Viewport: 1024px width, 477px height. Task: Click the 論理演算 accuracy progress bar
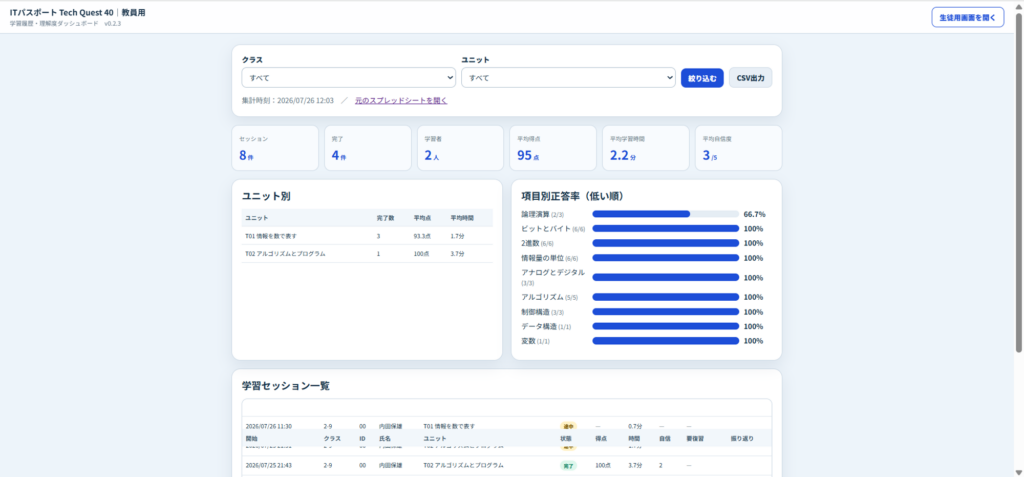(x=665, y=214)
